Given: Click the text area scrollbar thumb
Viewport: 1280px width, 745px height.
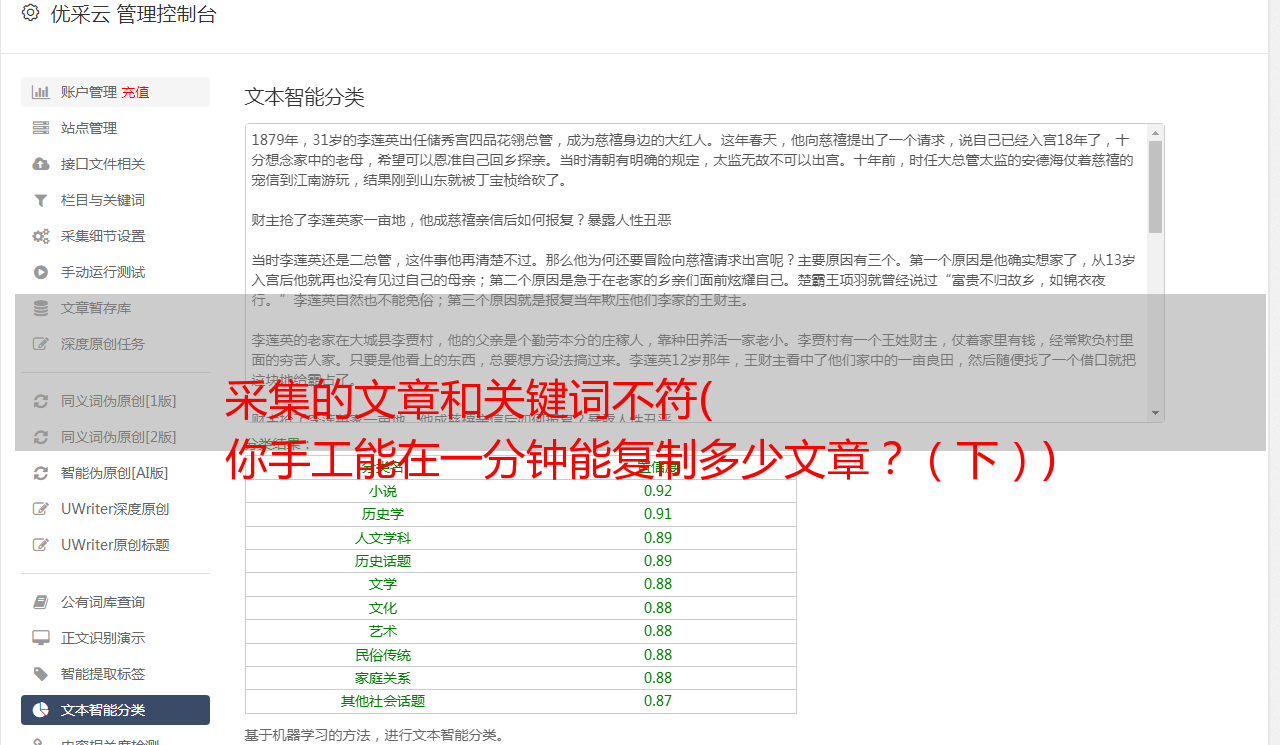Looking at the screenshot, I should pos(1155,187).
